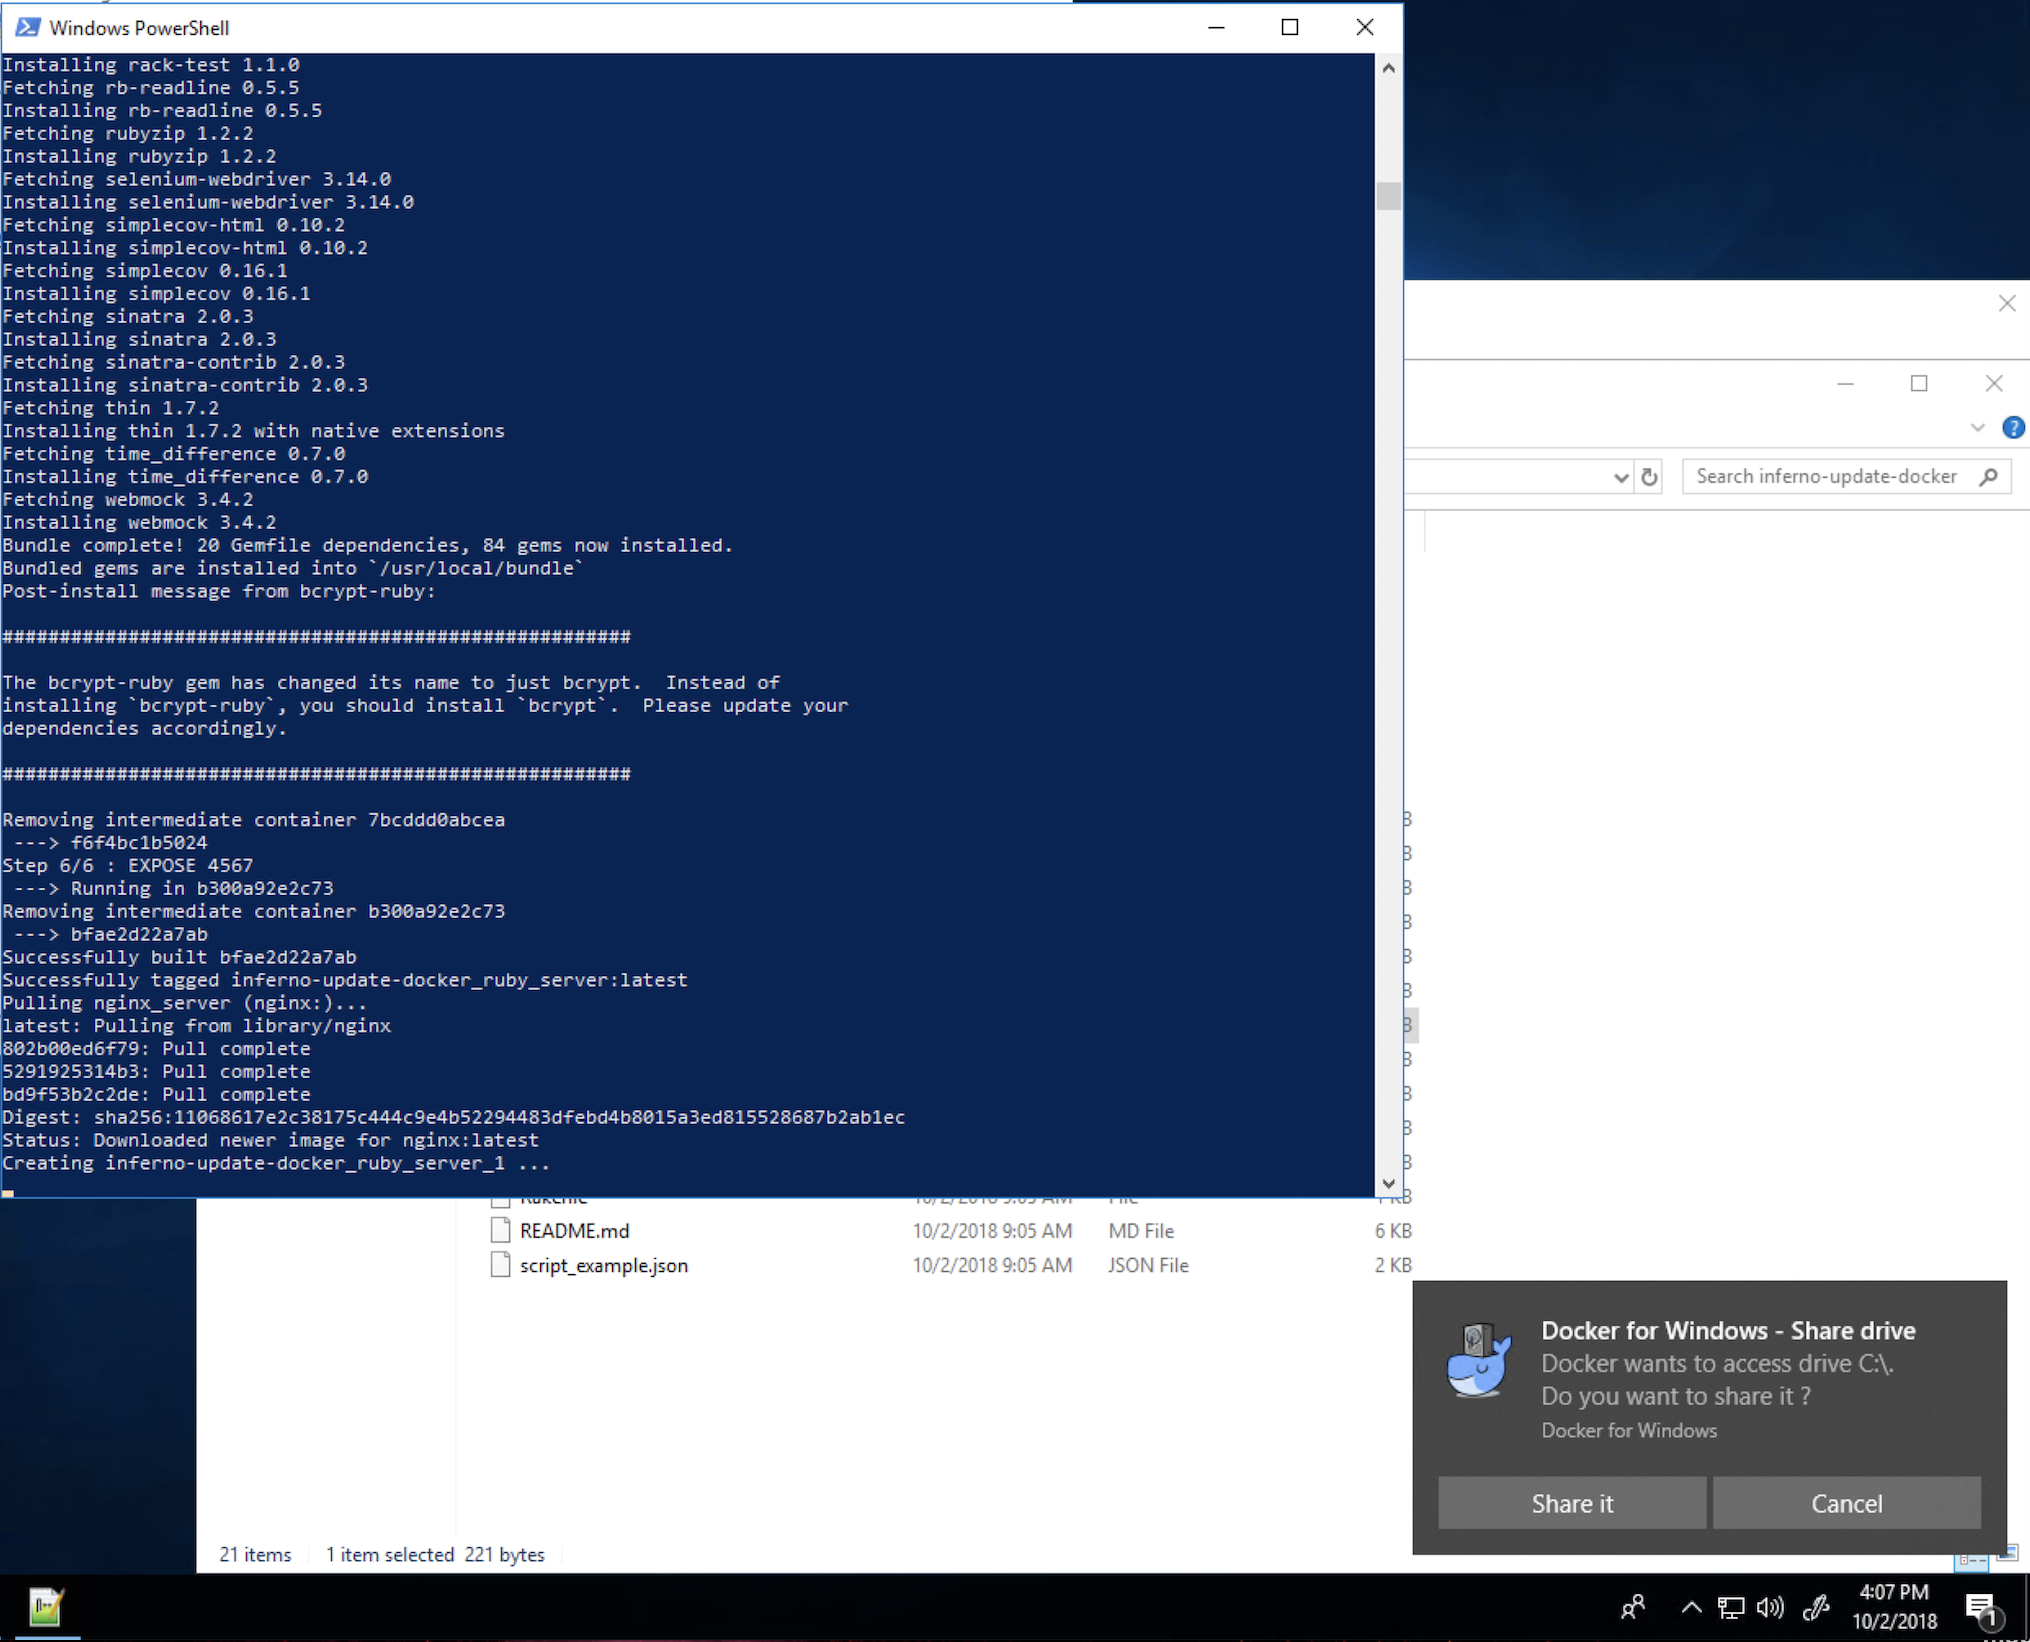Viewport: 2030px width, 1642px height.
Task: Click the volume speaker tray icon
Action: pyautogui.click(x=1770, y=1607)
